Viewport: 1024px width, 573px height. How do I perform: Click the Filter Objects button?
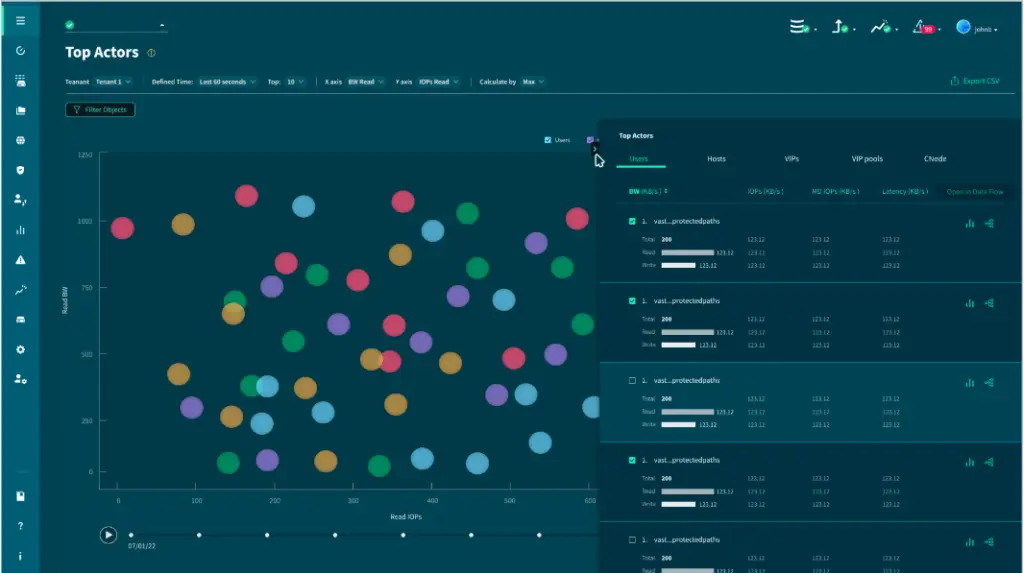coord(100,109)
